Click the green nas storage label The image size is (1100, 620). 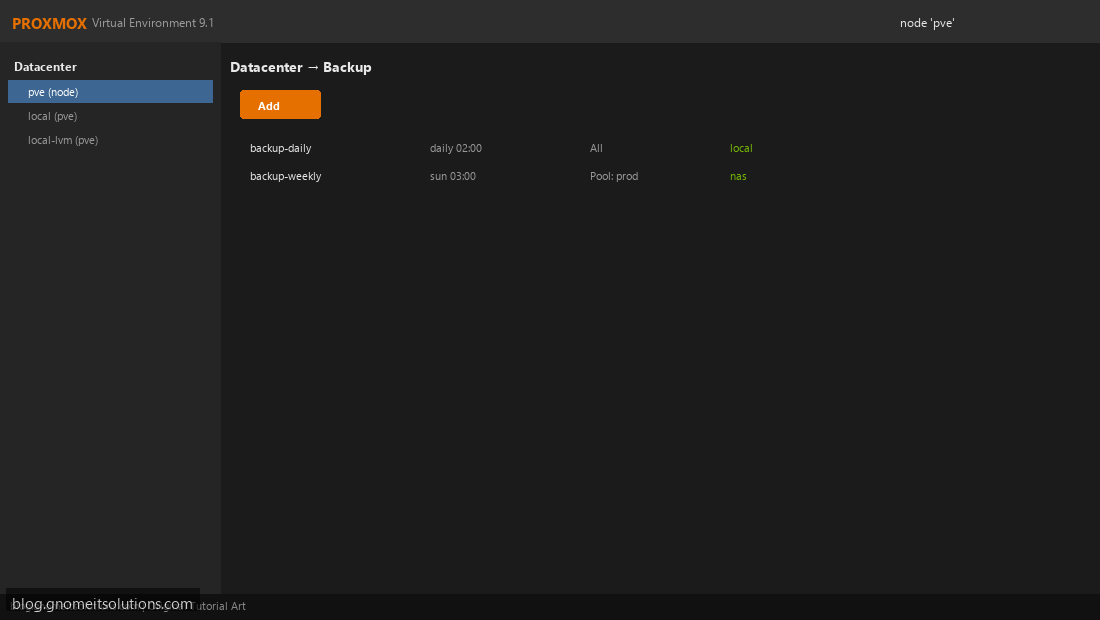click(x=738, y=176)
